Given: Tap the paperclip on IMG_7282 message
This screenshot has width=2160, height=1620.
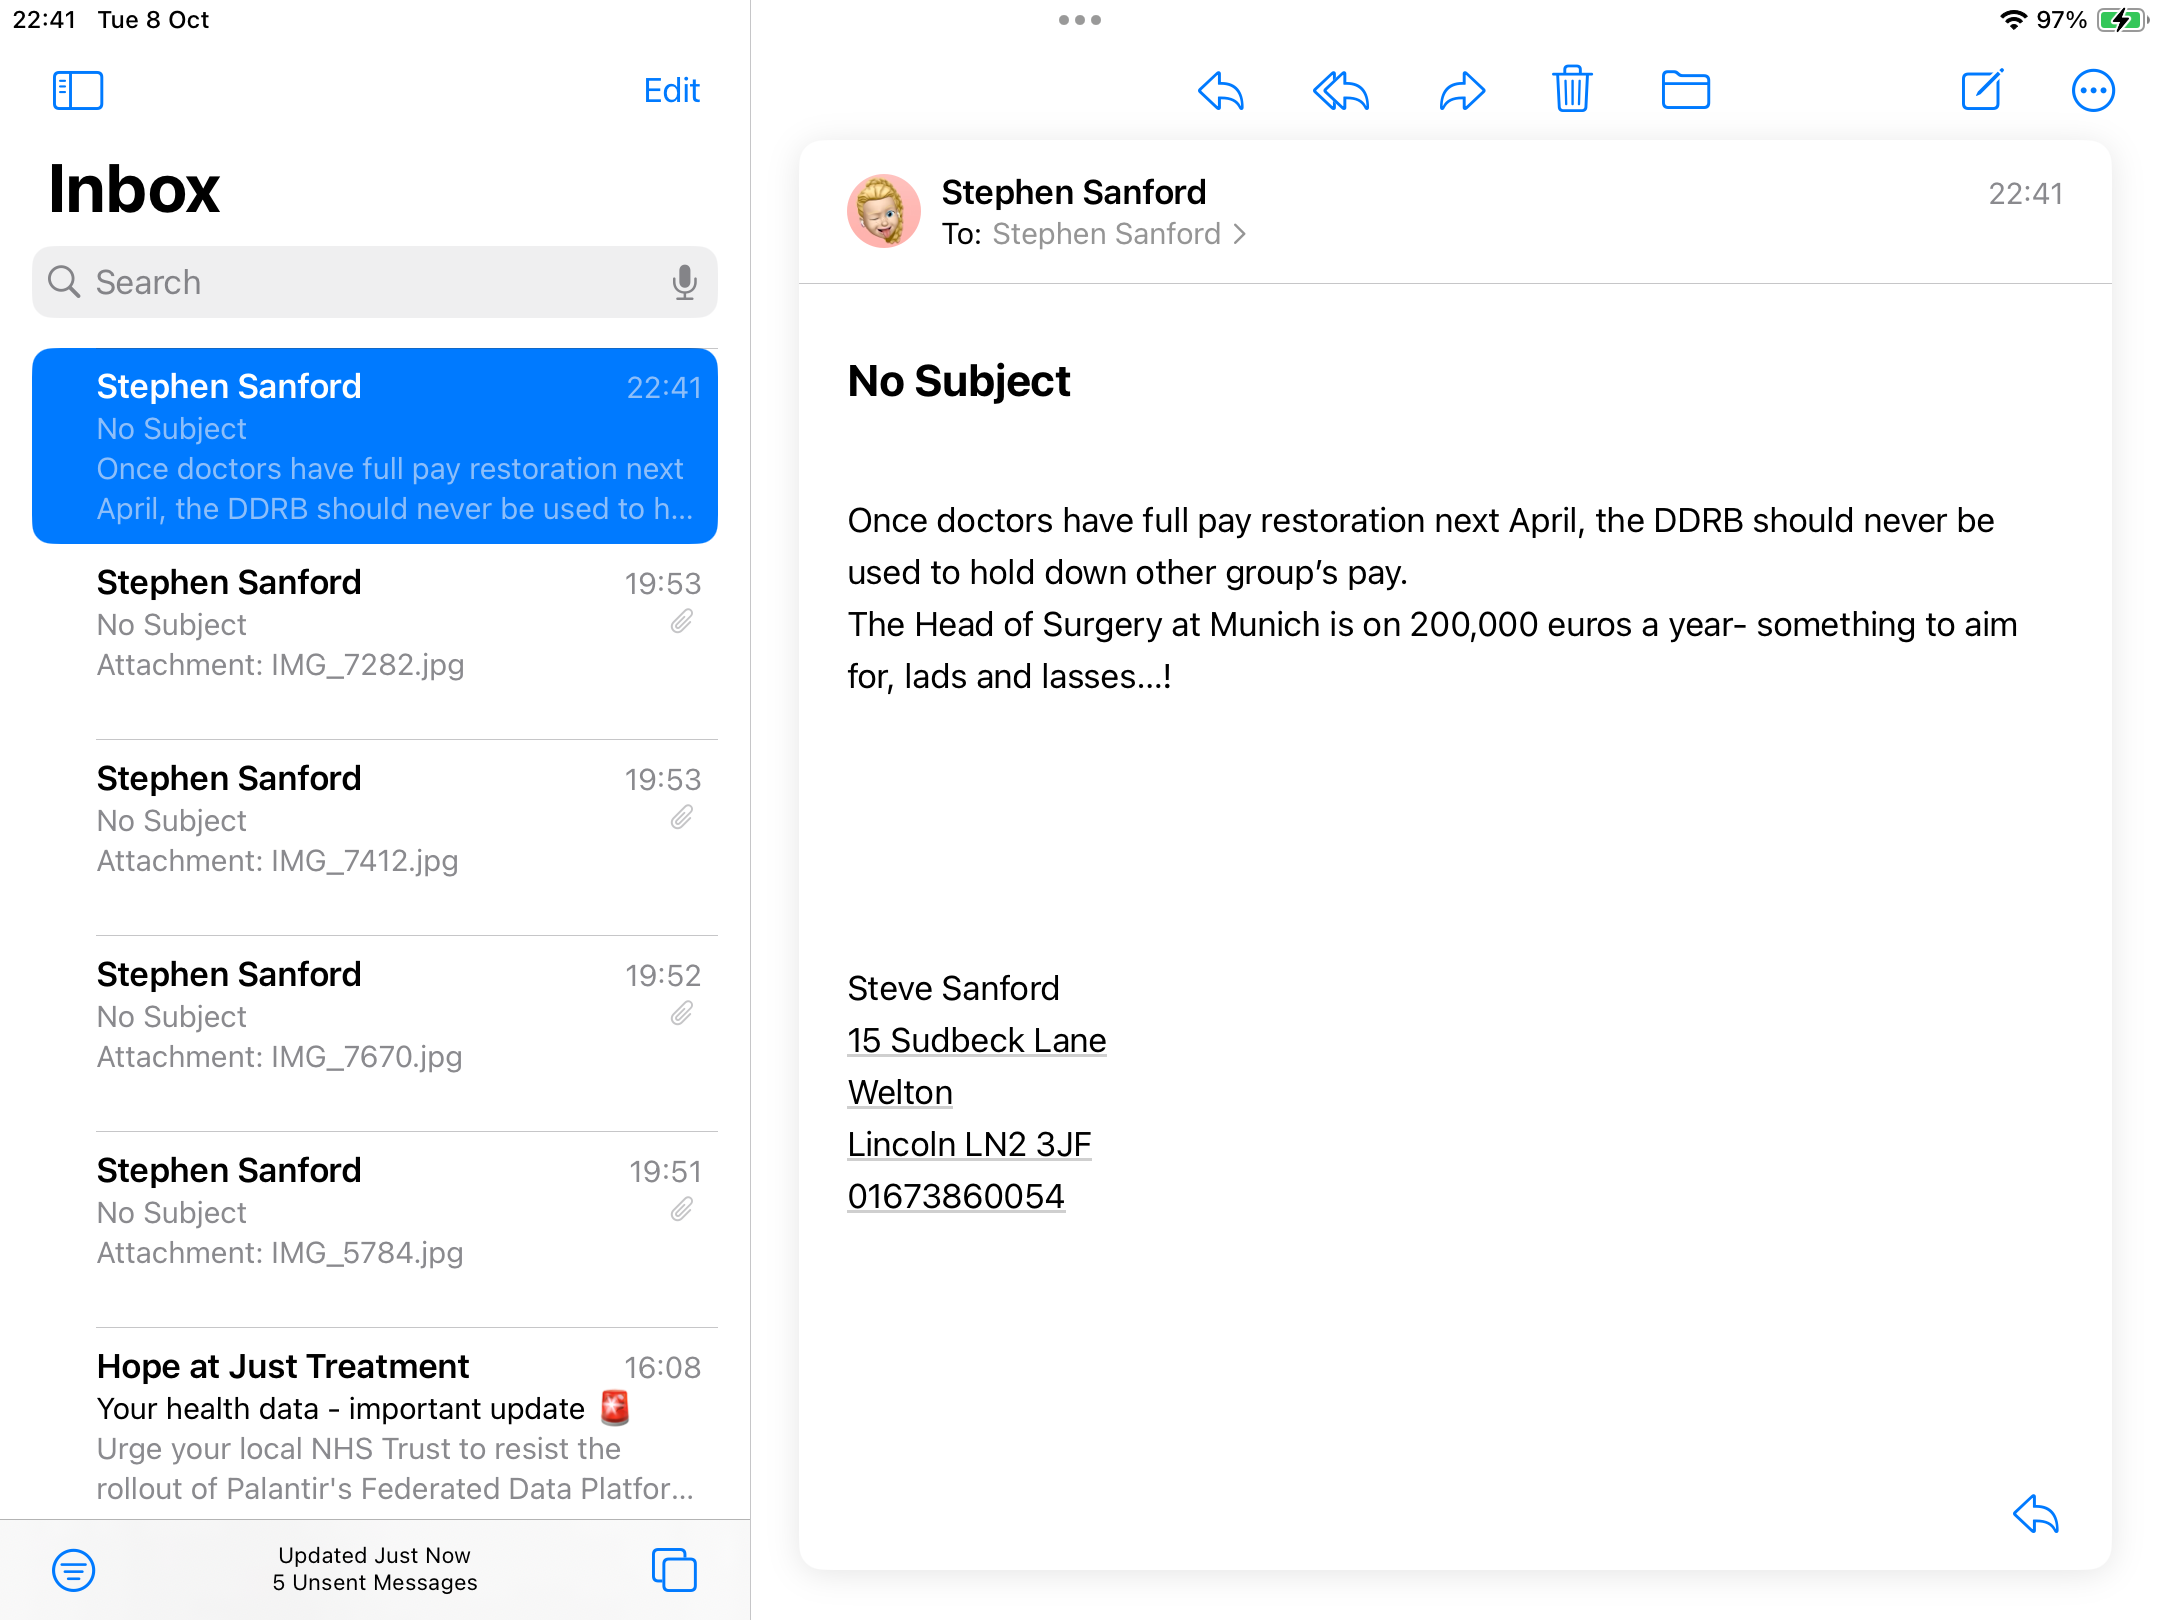Looking at the screenshot, I should pos(682,622).
